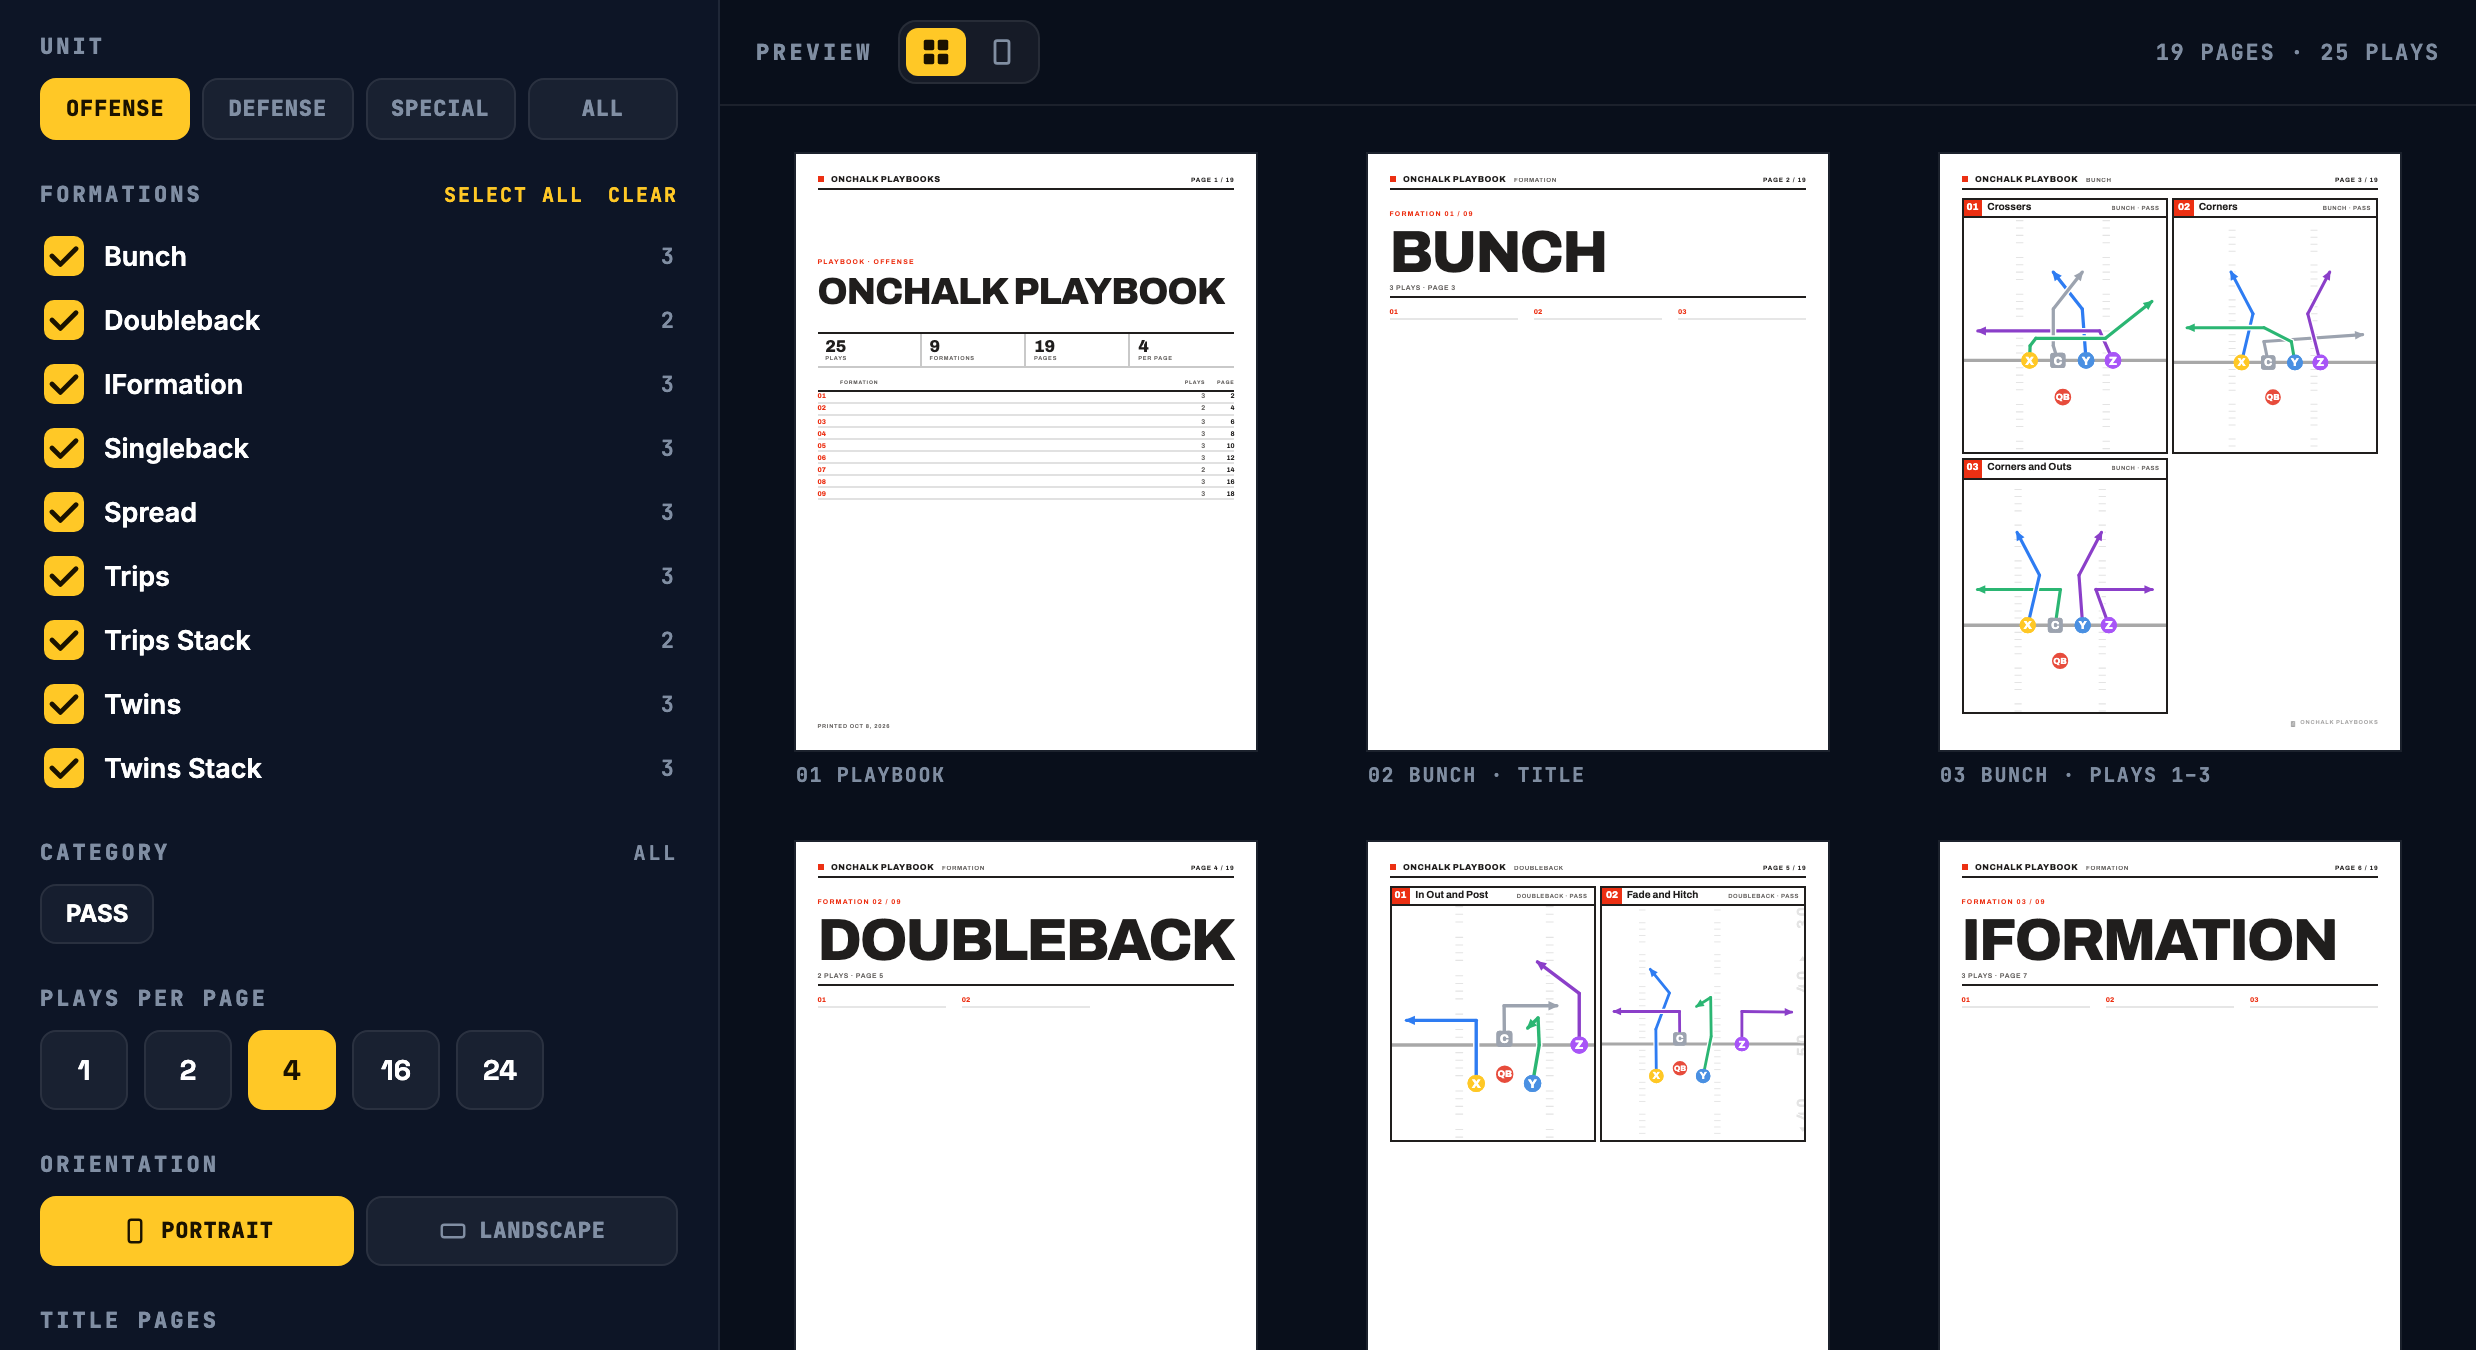Uncheck the Bunch formation checkbox

tap(64, 256)
